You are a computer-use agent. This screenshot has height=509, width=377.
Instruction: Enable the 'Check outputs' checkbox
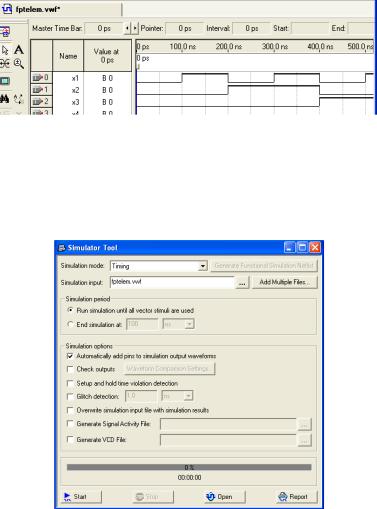pos(70,369)
